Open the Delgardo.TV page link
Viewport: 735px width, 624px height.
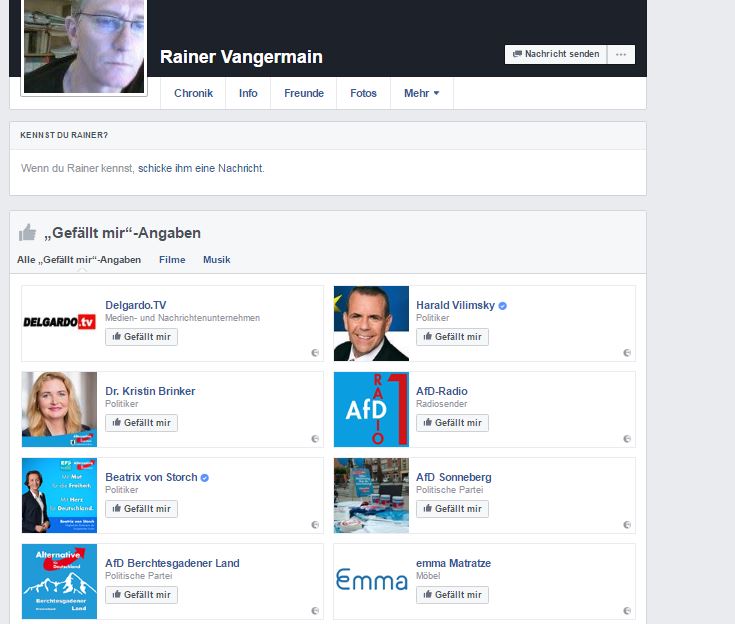point(135,305)
